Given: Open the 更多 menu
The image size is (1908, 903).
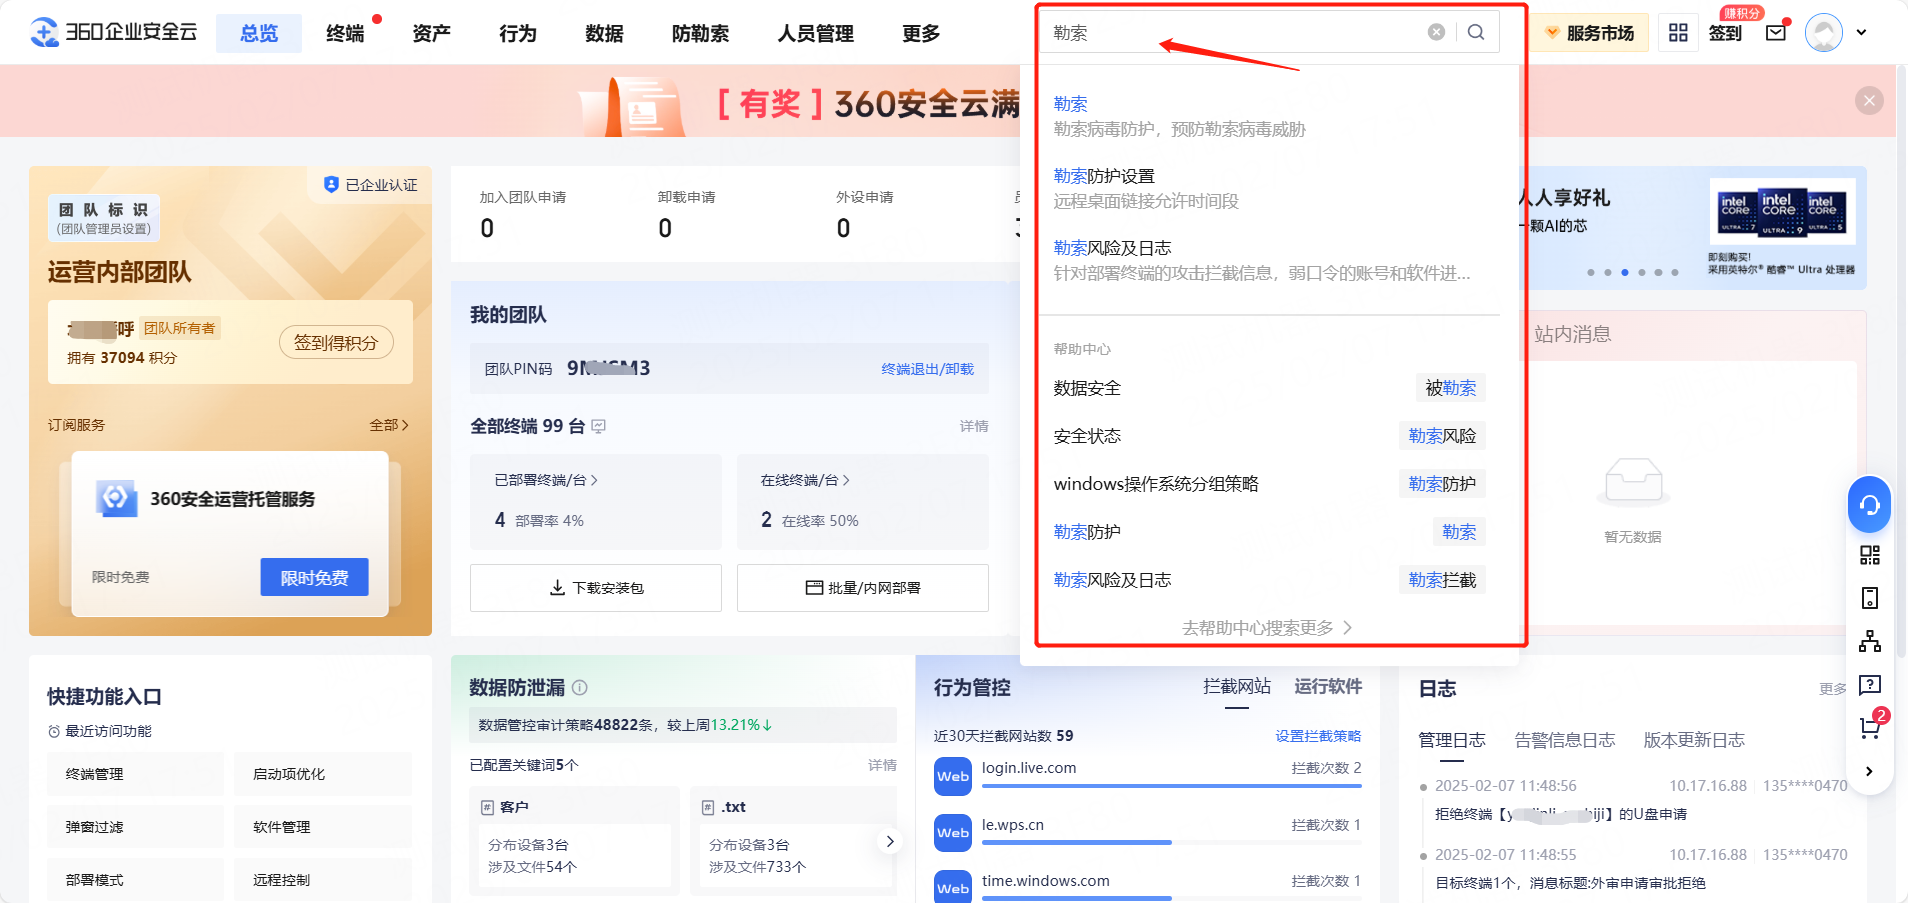Looking at the screenshot, I should pos(920,33).
